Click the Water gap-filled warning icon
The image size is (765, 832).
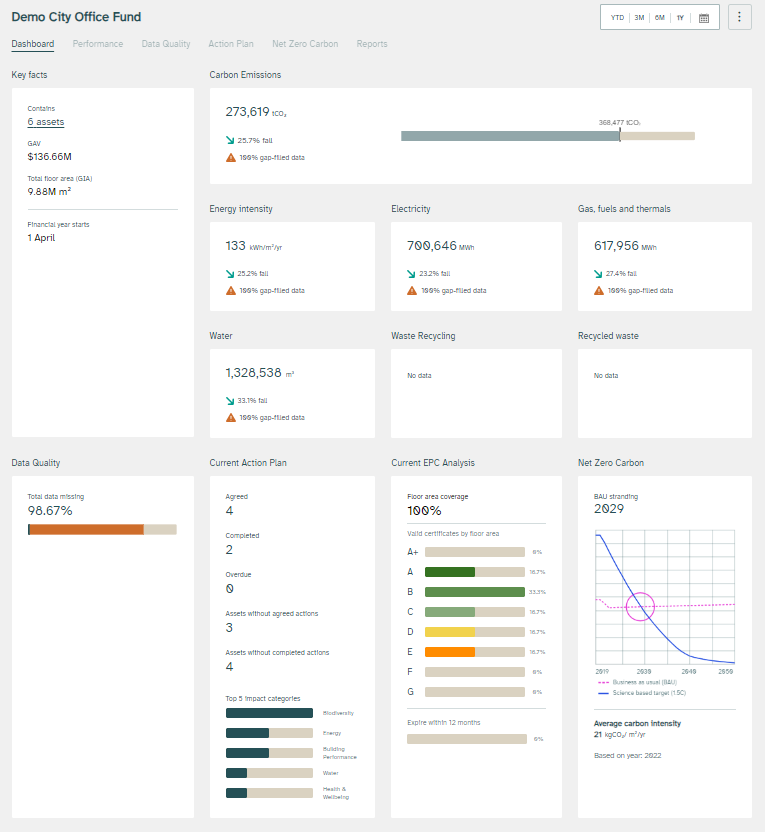[231, 417]
